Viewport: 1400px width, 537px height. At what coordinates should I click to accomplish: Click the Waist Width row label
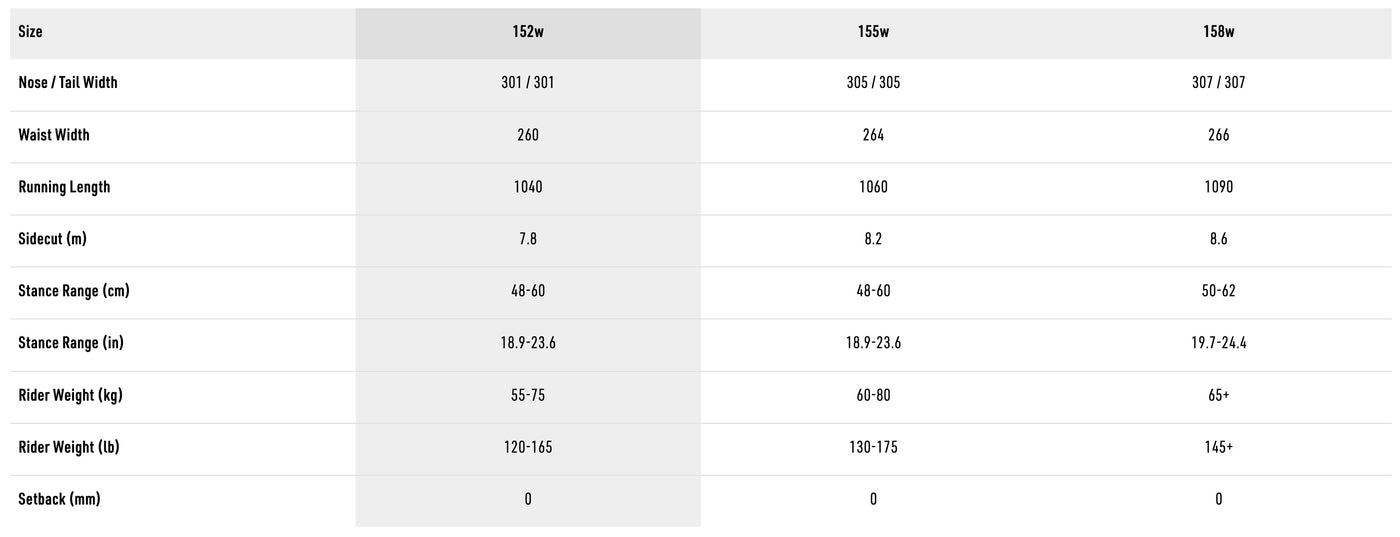point(54,135)
